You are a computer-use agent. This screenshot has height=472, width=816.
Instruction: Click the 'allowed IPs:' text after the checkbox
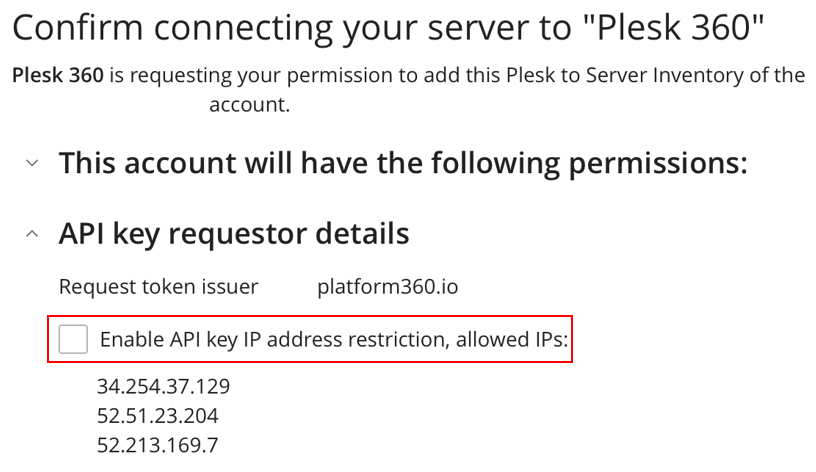[x=512, y=340]
